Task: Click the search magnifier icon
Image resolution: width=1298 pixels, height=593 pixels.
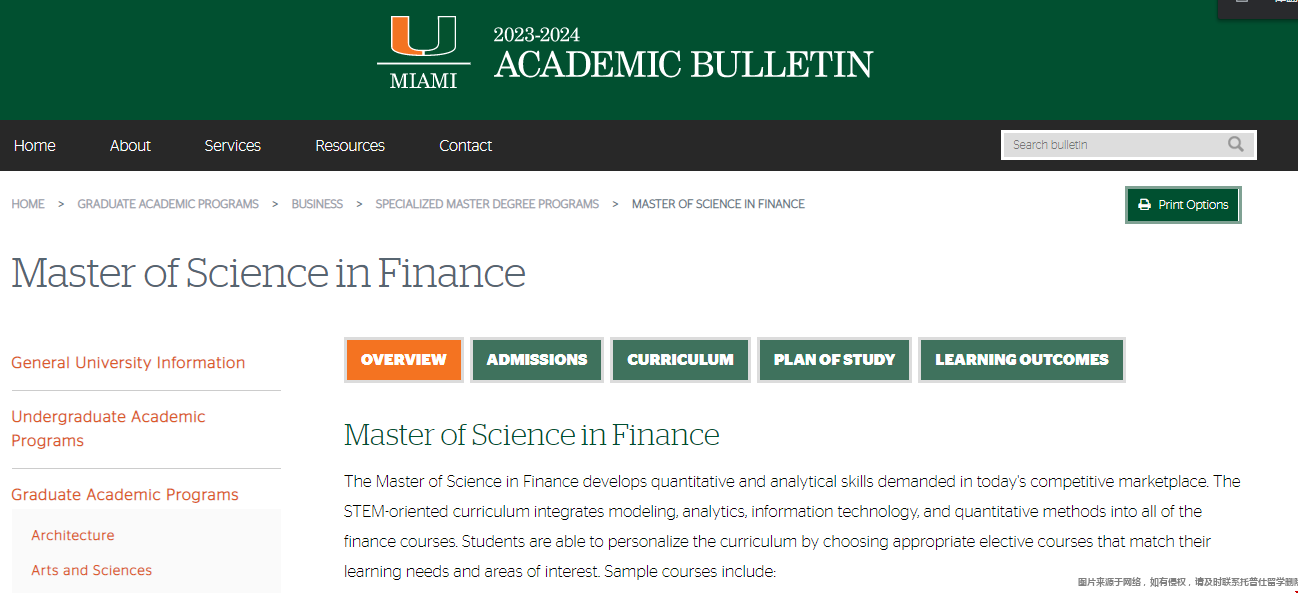Action: tap(1236, 144)
